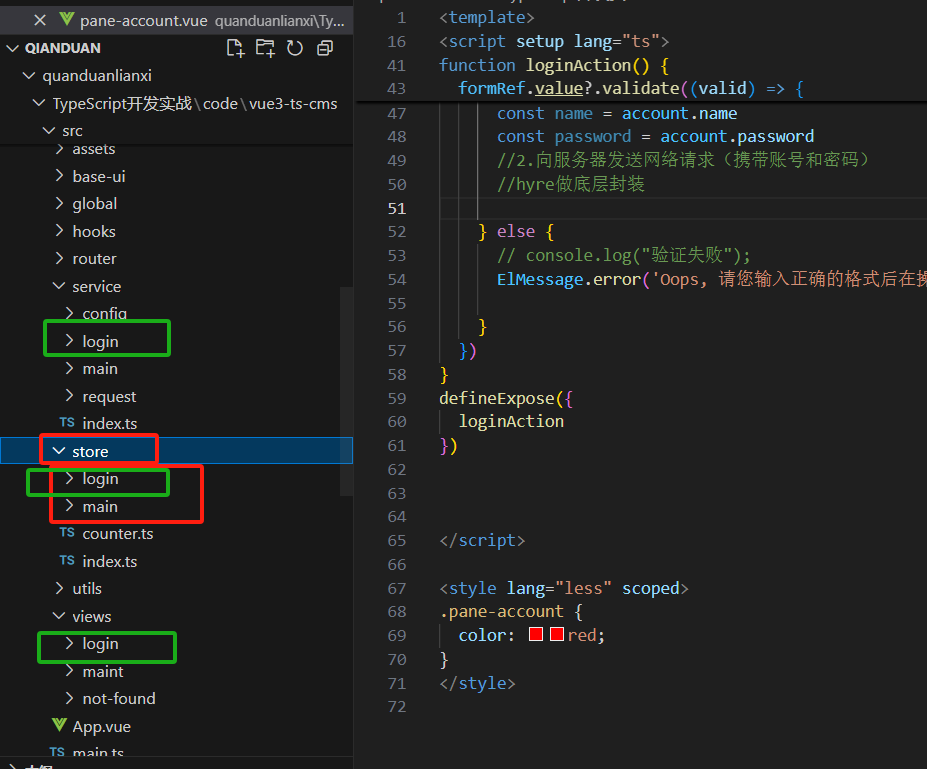927x769 pixels.
Task: Expand the maint folder
Action: (x=69, y=671)
